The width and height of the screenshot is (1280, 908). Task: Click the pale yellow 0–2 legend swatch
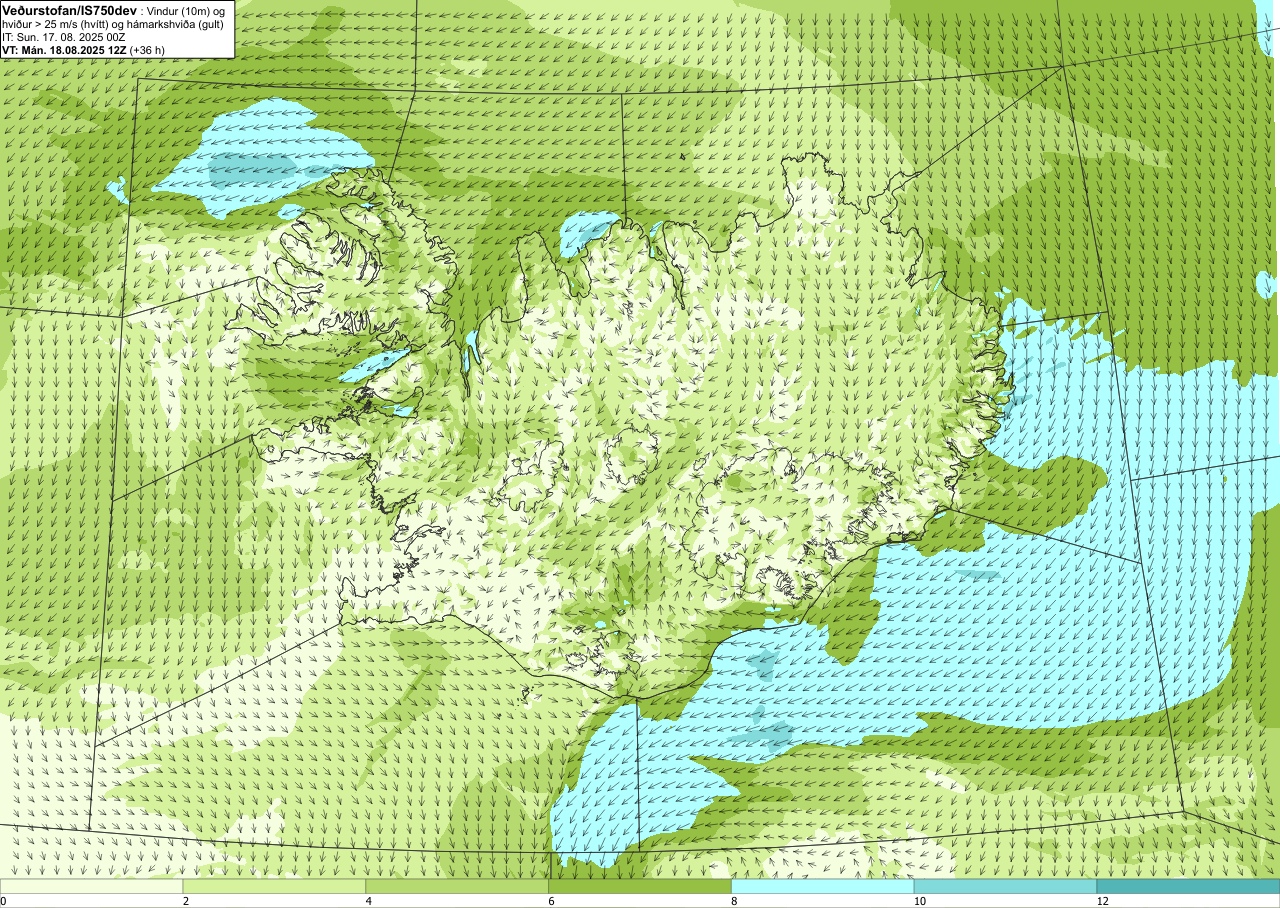91,886
